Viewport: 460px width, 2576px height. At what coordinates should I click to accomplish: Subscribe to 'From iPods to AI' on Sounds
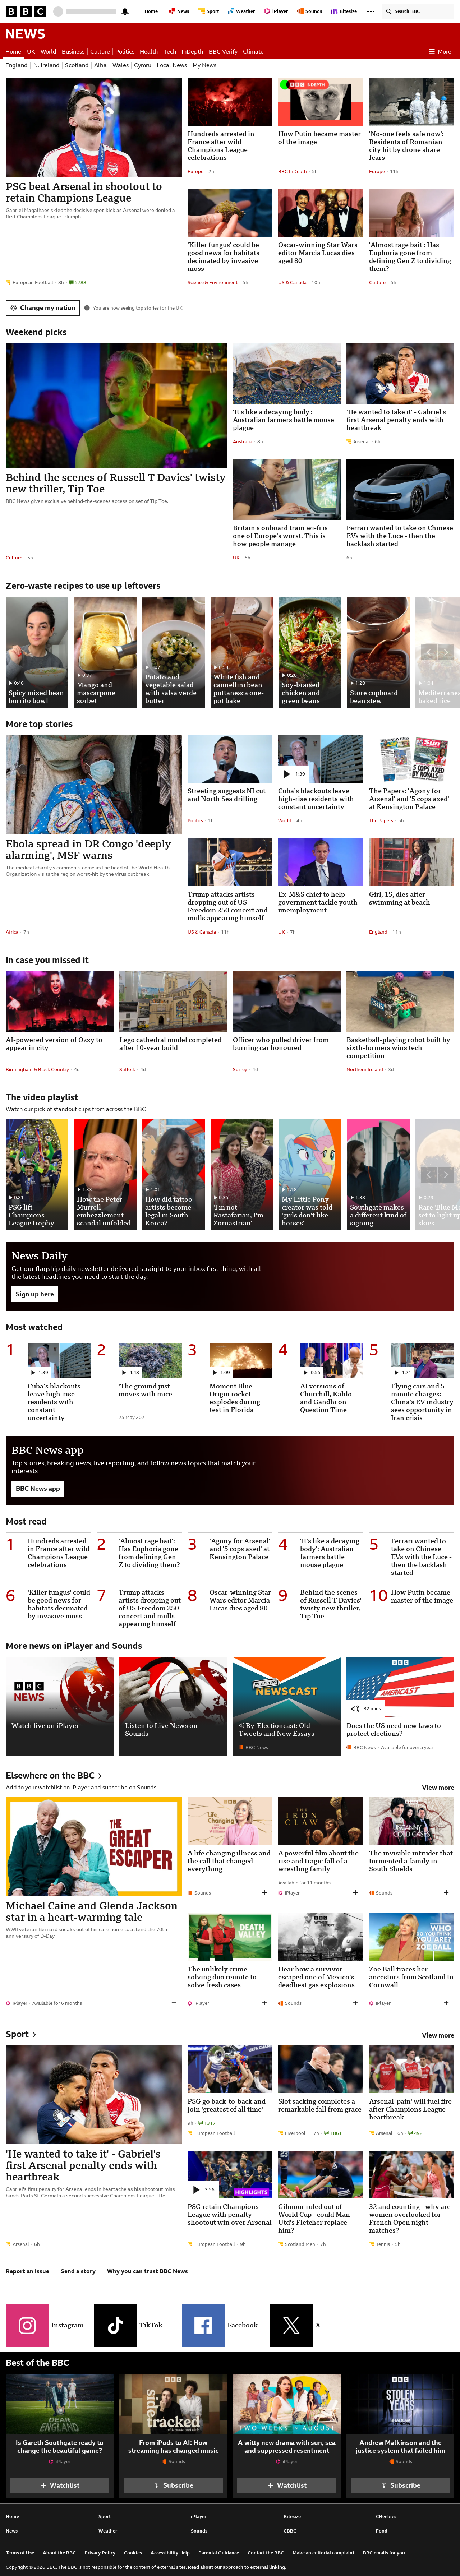[173, 2485]
